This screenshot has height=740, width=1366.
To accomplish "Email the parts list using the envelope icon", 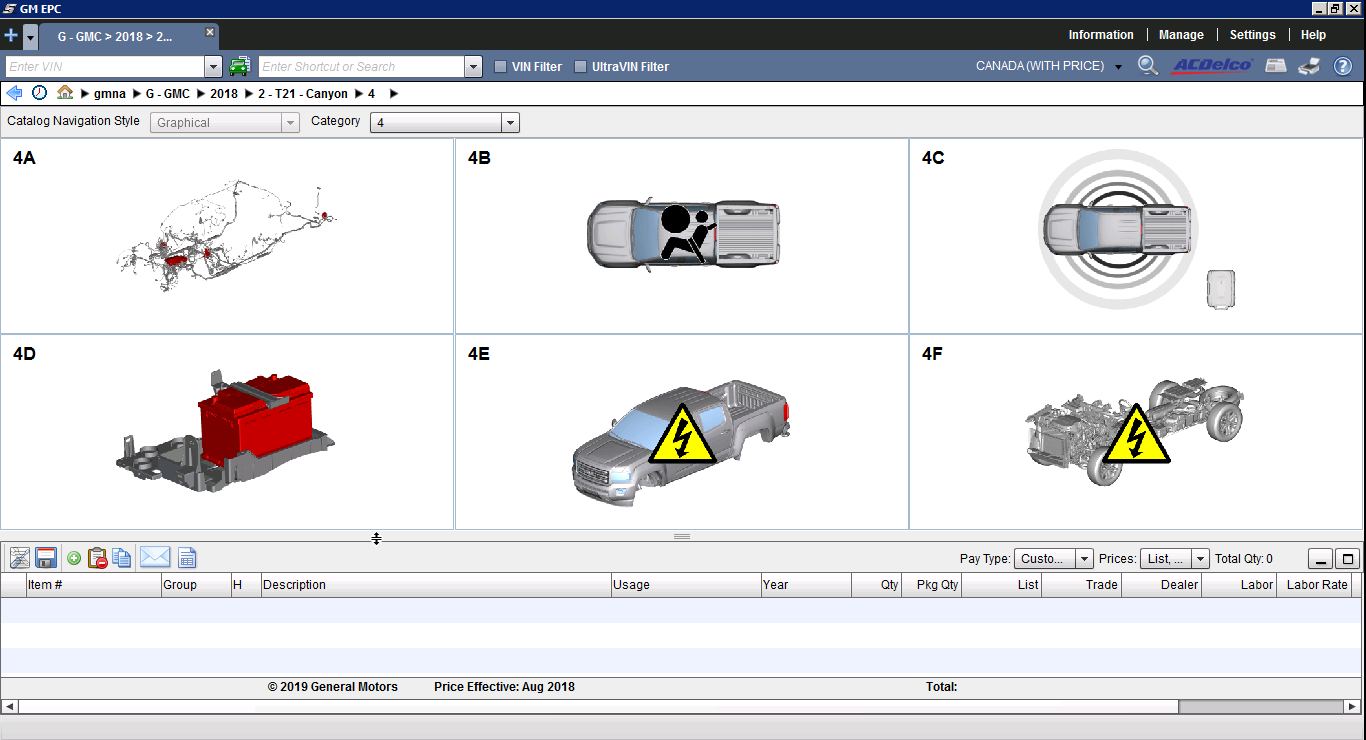I will pyautogui.click(x=154, y=558).
